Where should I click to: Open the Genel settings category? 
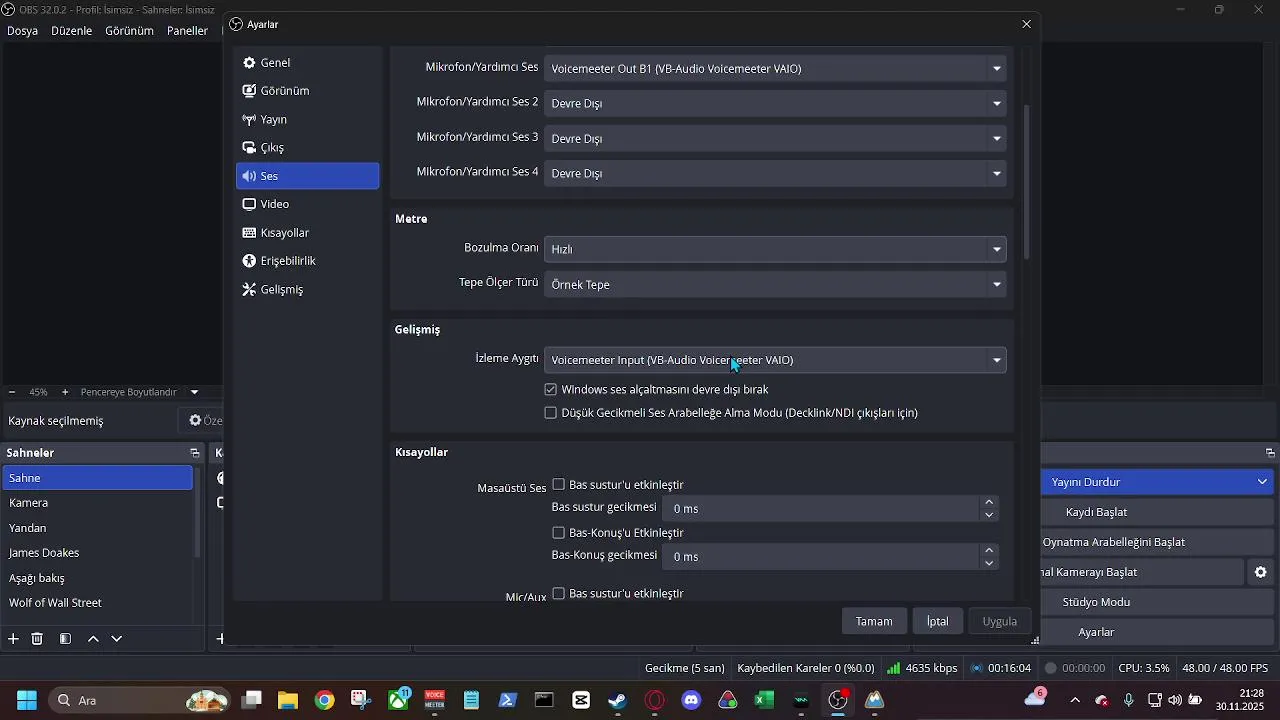[307, 63]
